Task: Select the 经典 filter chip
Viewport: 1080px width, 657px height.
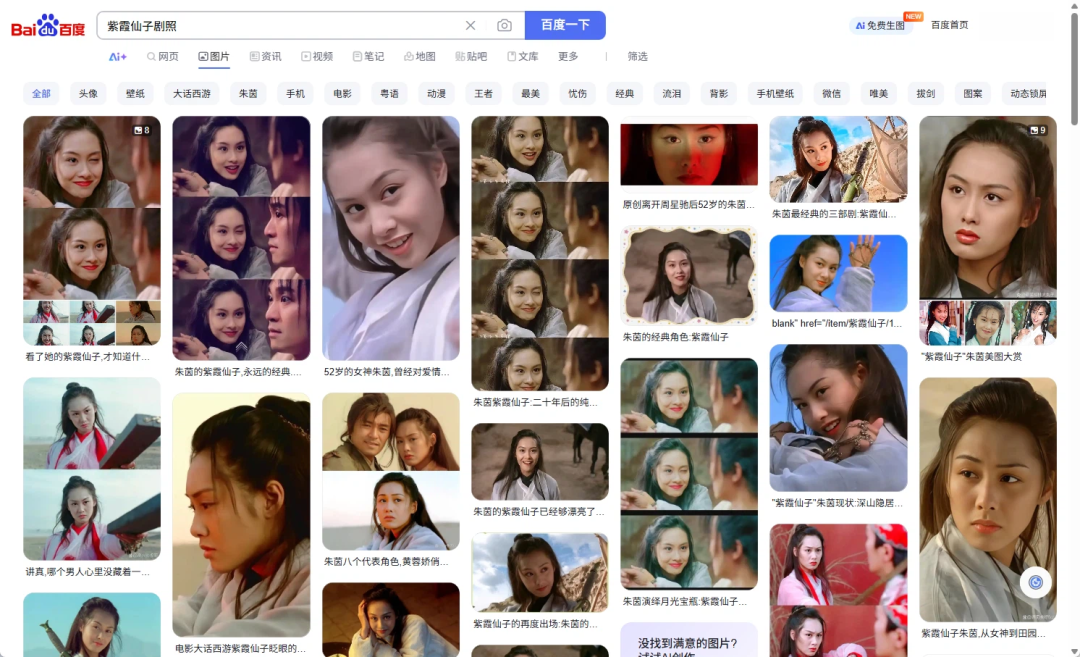Action: (x=625, y=94)
